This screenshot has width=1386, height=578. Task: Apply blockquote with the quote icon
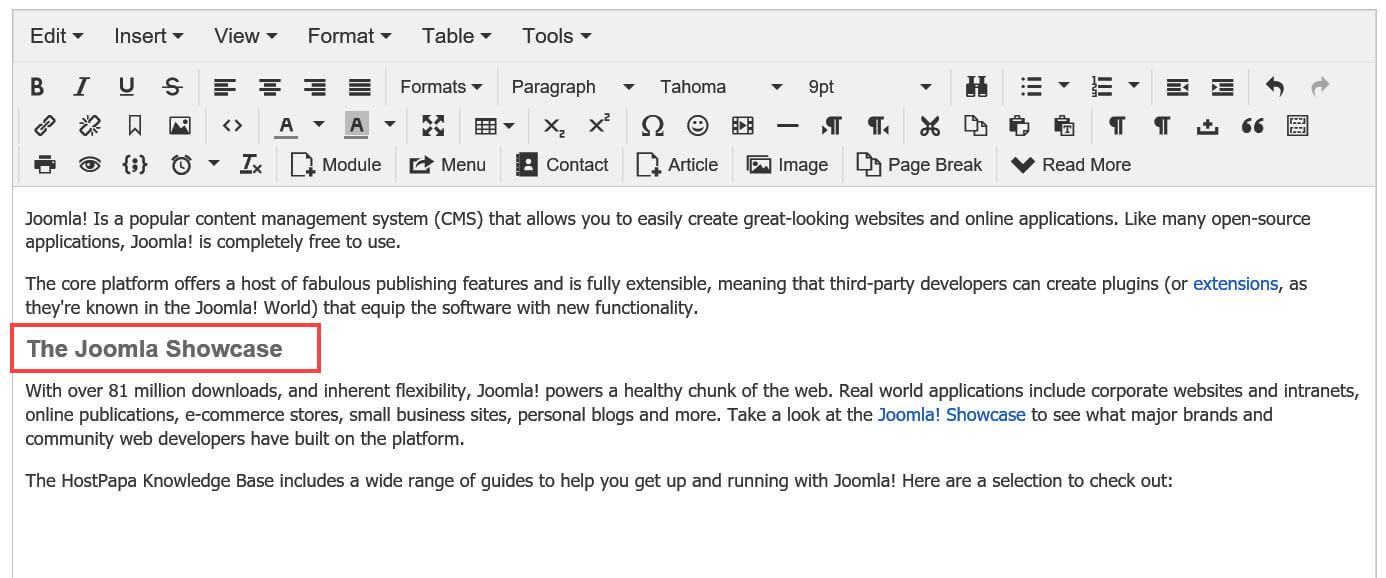point(1252,126)
